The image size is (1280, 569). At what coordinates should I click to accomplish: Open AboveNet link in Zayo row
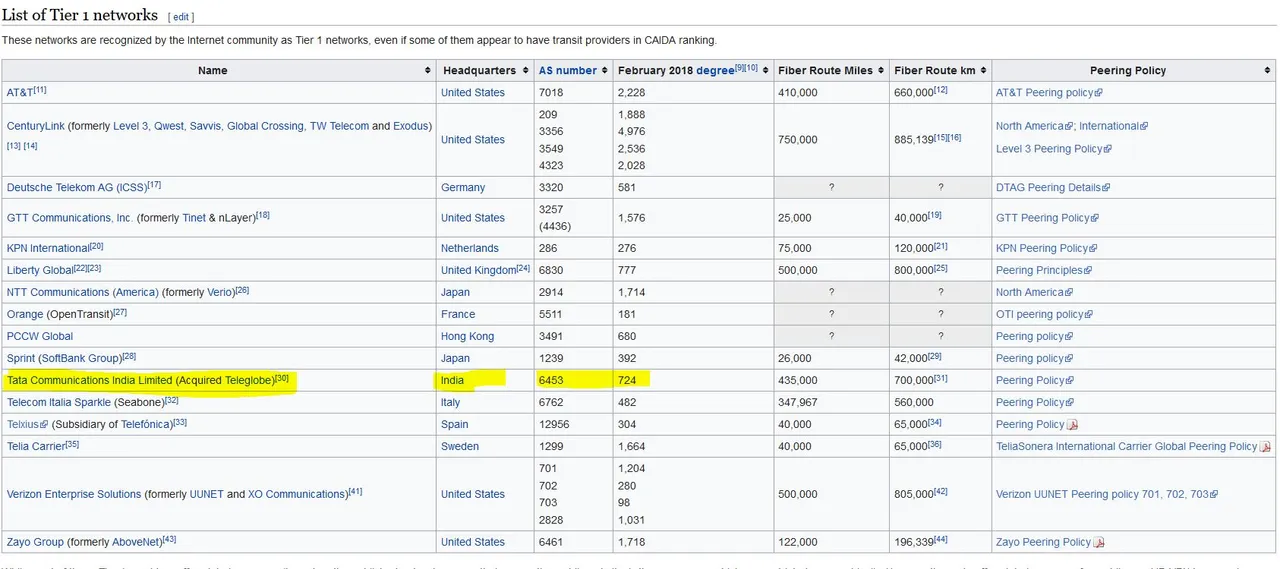click(x=137, y=543)
